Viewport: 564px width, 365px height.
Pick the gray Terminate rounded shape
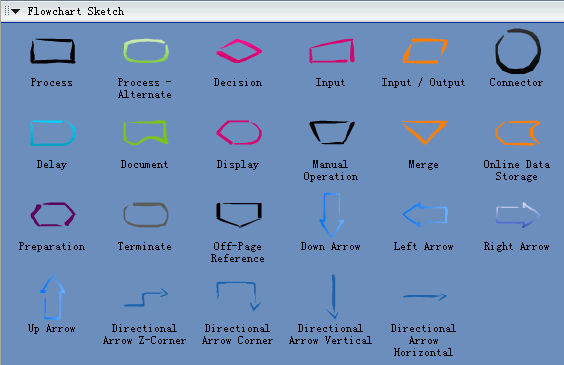pyautogui.click(x=146, y=215)
